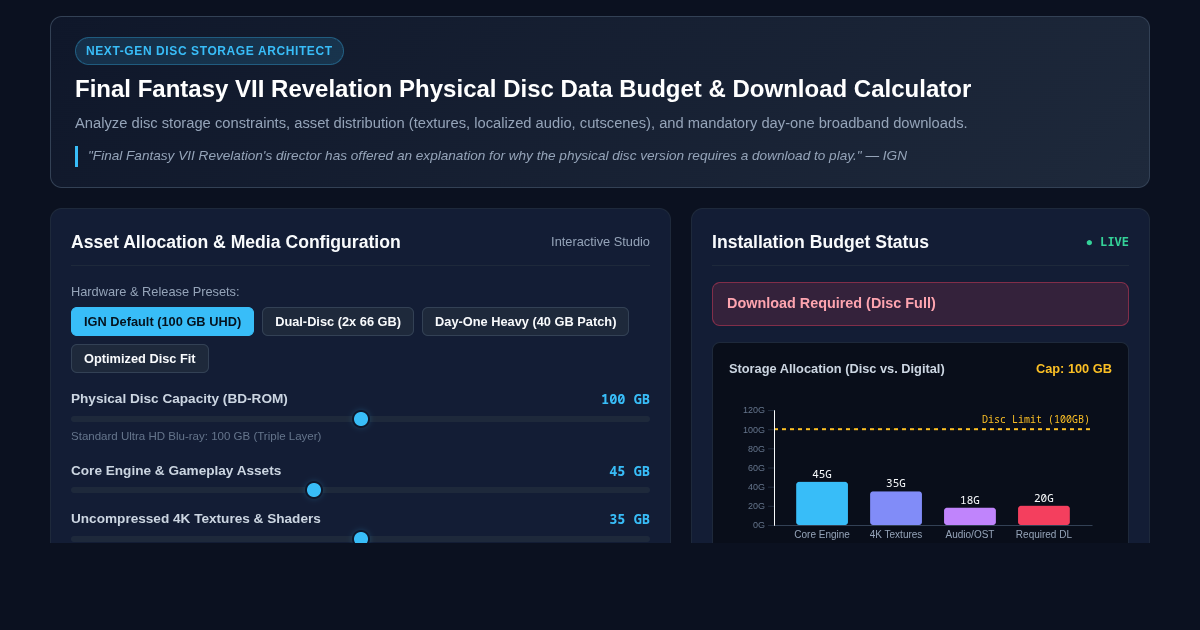Image resolution: width=1200 pixels, height=630 pixels.
Task: Click the Standard Ultra HD Blu-ray hint text
Action: coord(196,436)
